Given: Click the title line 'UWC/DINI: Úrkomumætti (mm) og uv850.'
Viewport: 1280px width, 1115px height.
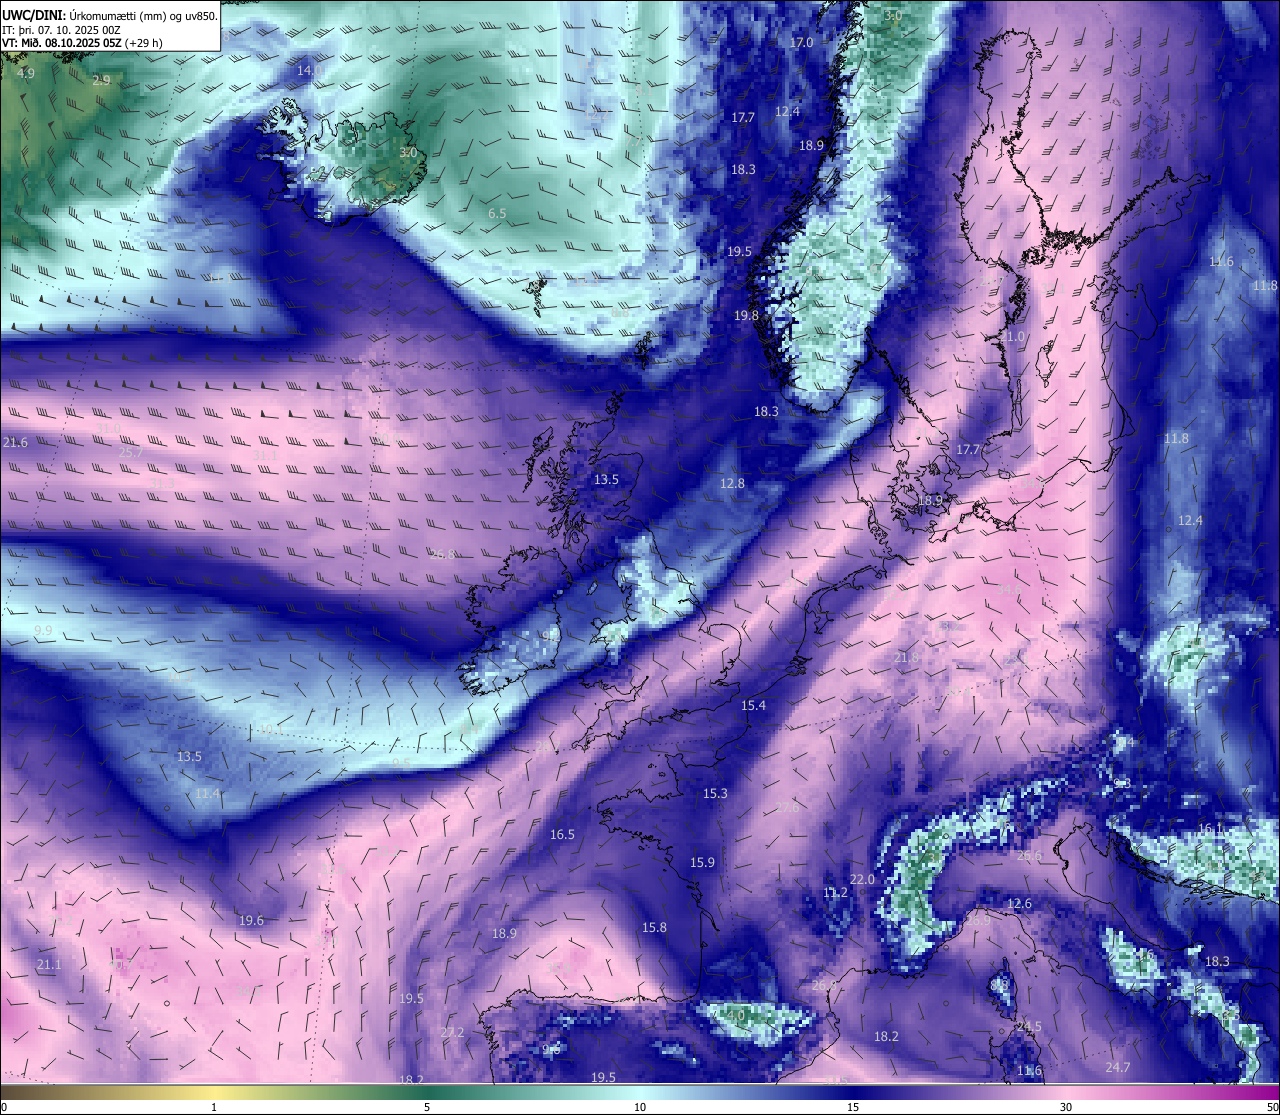Looking at the screenshot, I should (x=109, y=15).
